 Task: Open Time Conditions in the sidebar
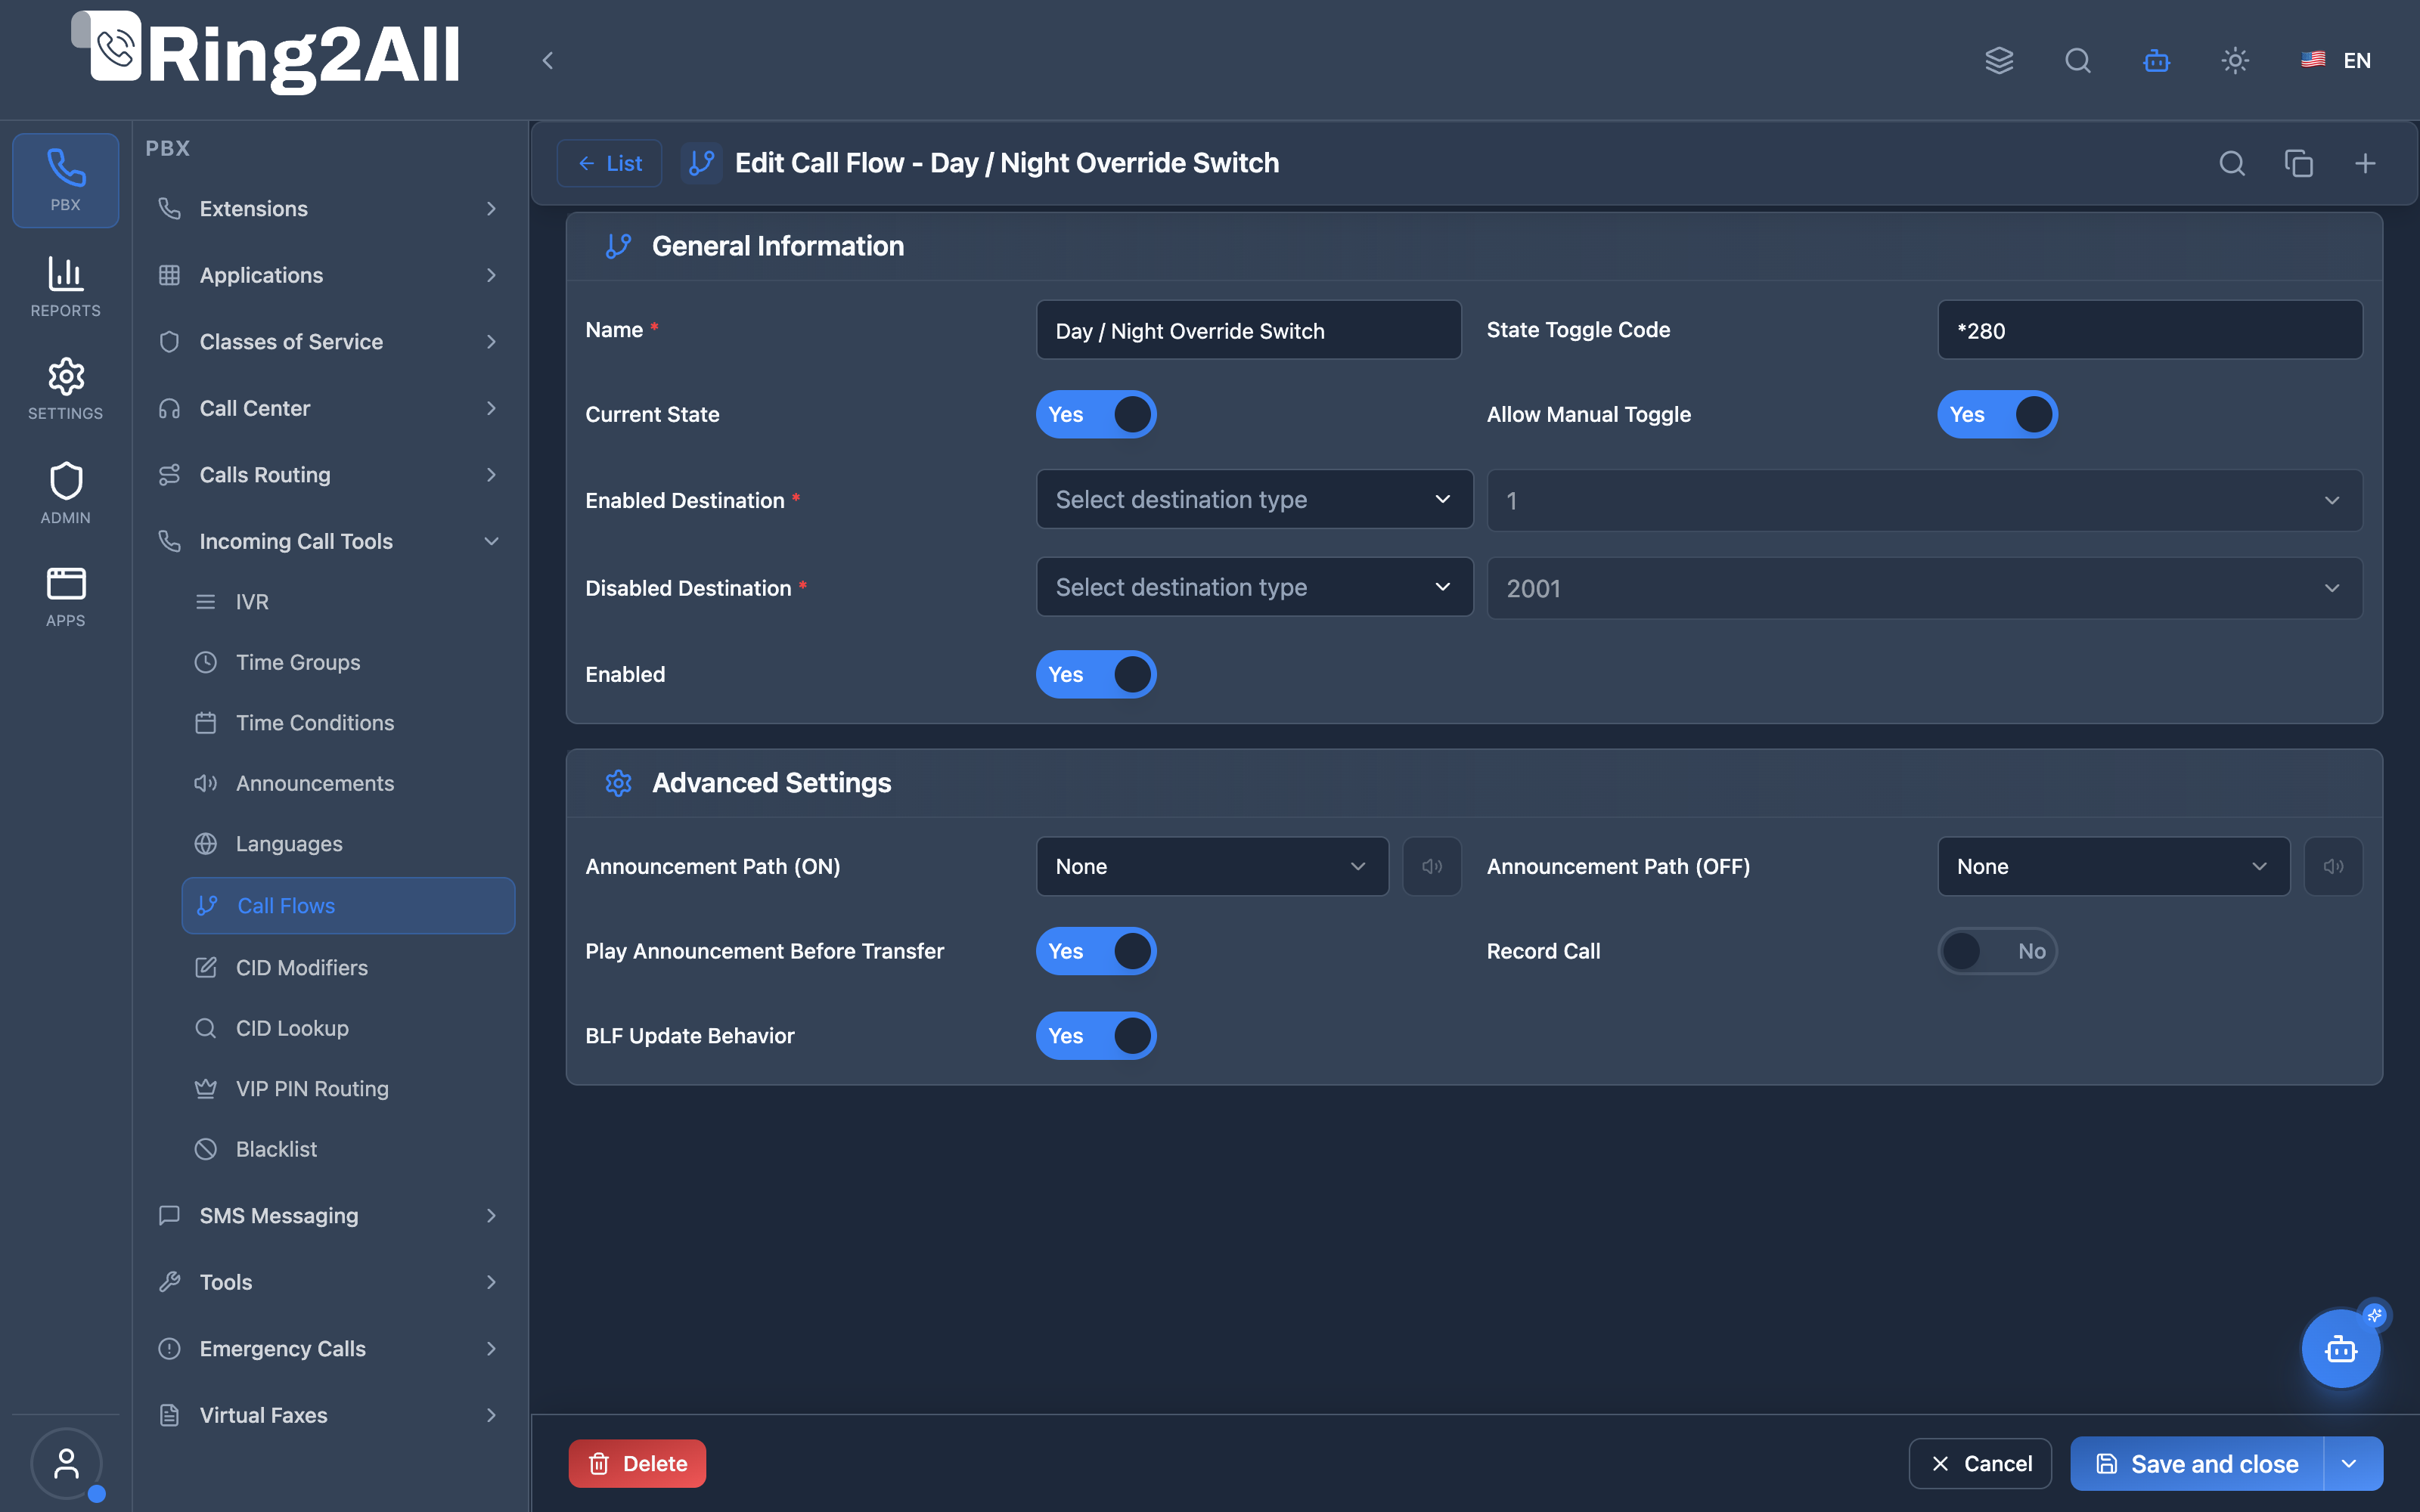point(348,722)
